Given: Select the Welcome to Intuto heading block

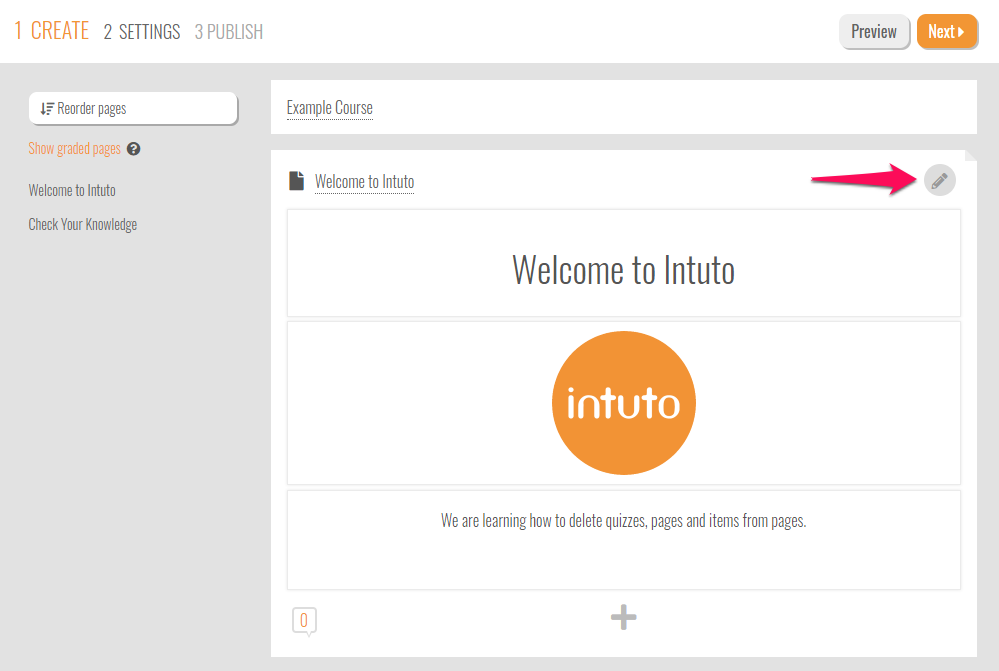Looking at the screenshot, I should (624, 269).
